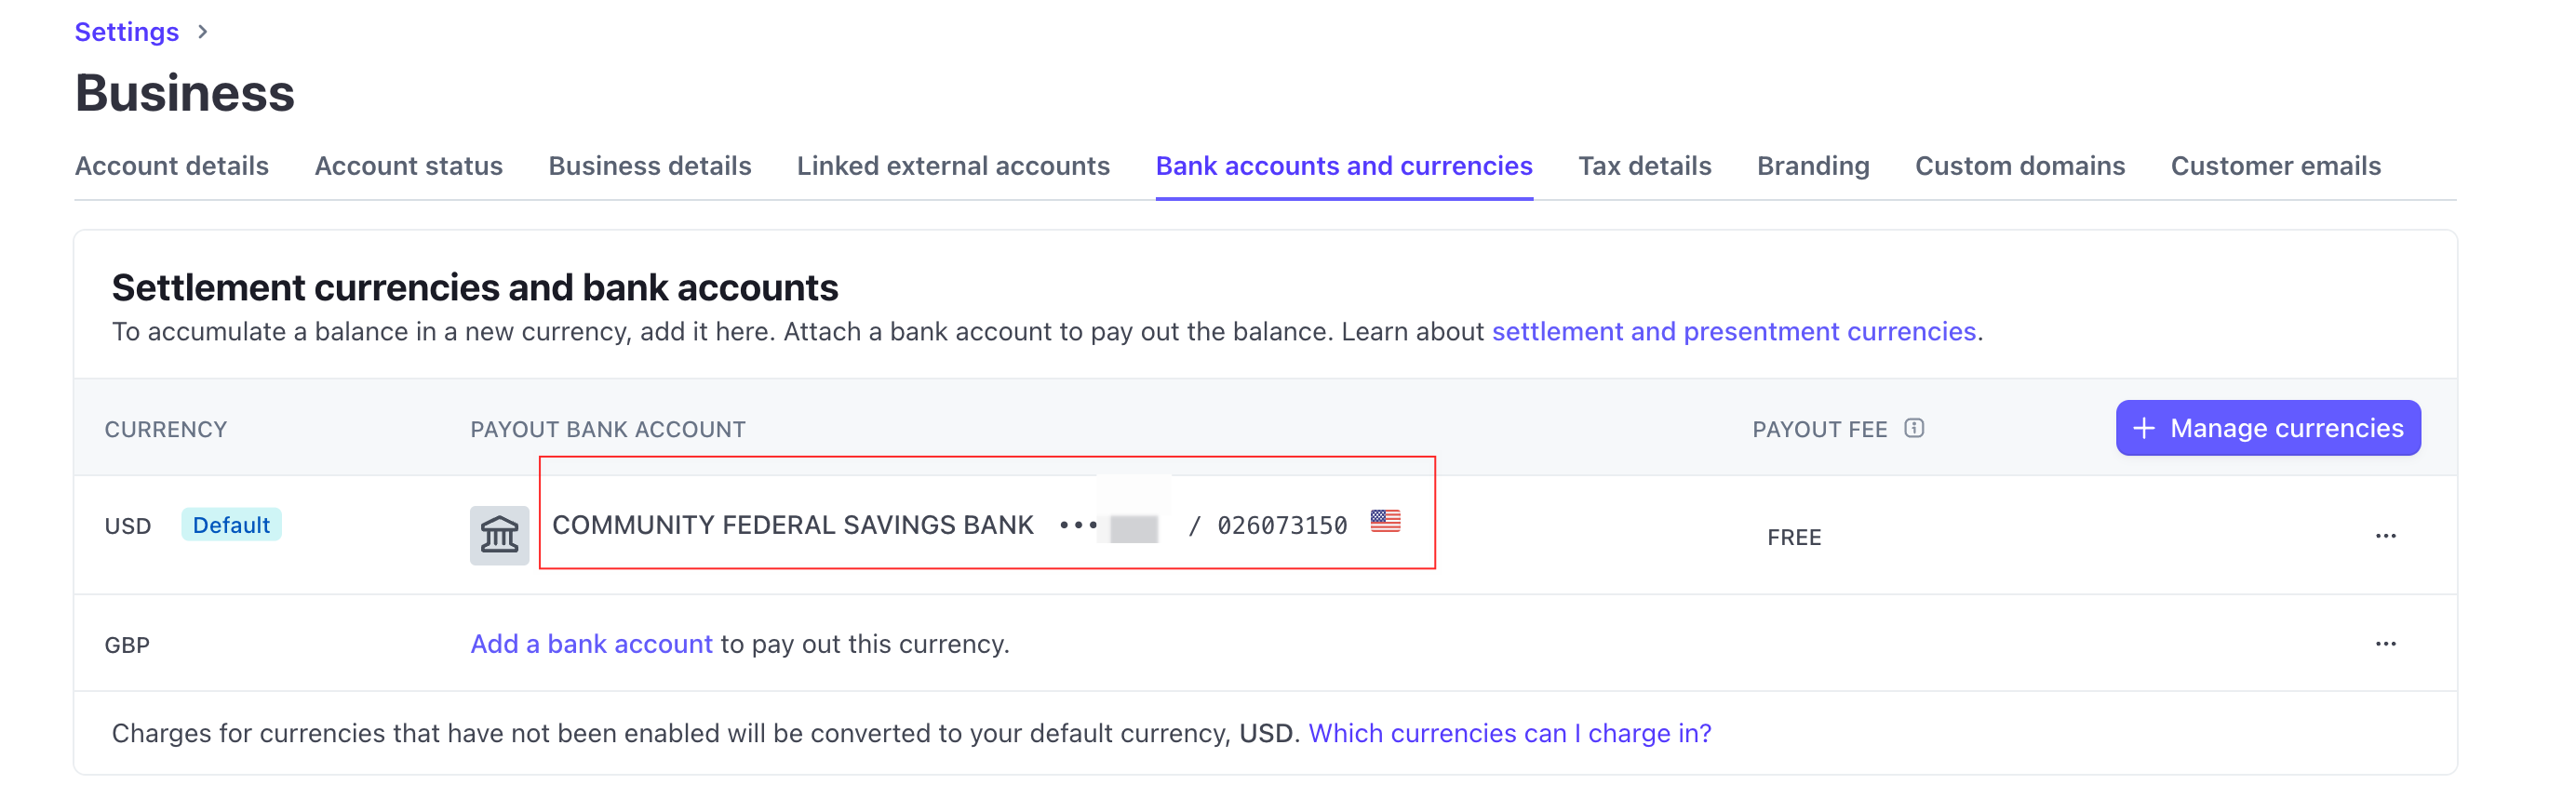Open the info tooltip next to Payout Fee
This screenshot has height=798, width=2576.
[x=1914, y=428]
